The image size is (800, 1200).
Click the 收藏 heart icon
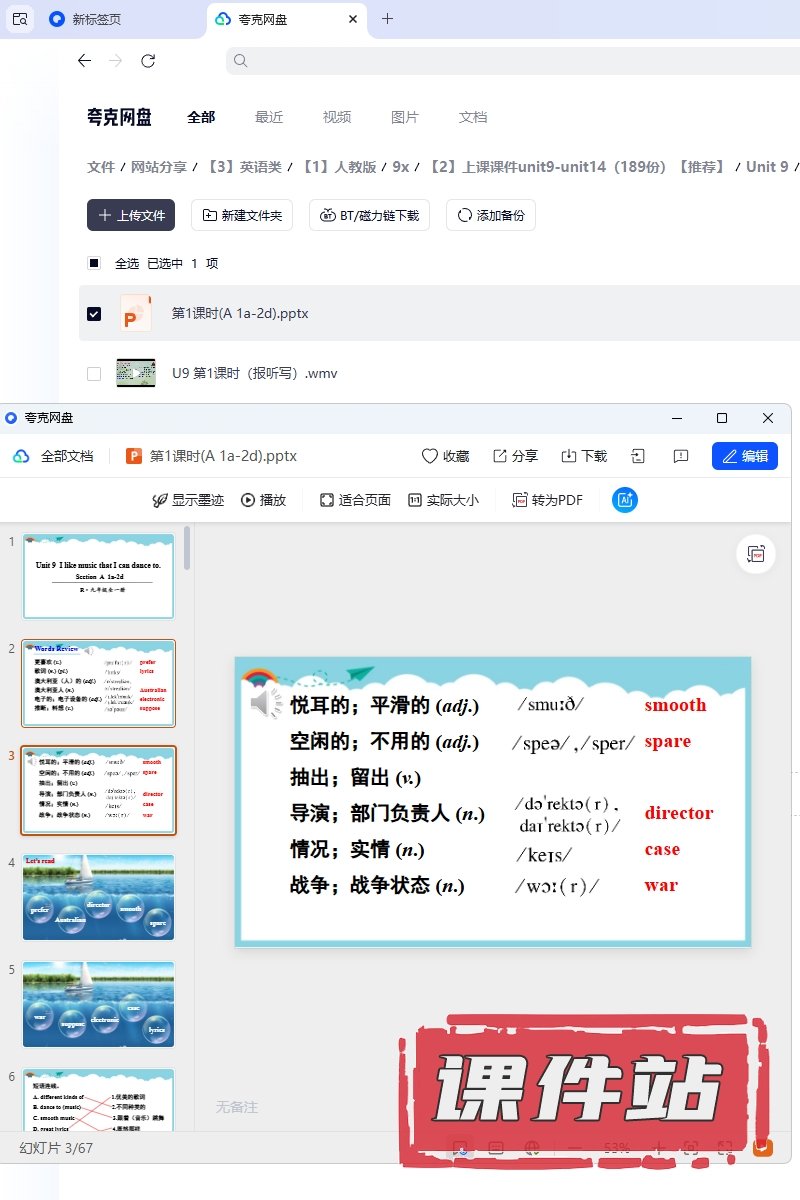point(430,456)
